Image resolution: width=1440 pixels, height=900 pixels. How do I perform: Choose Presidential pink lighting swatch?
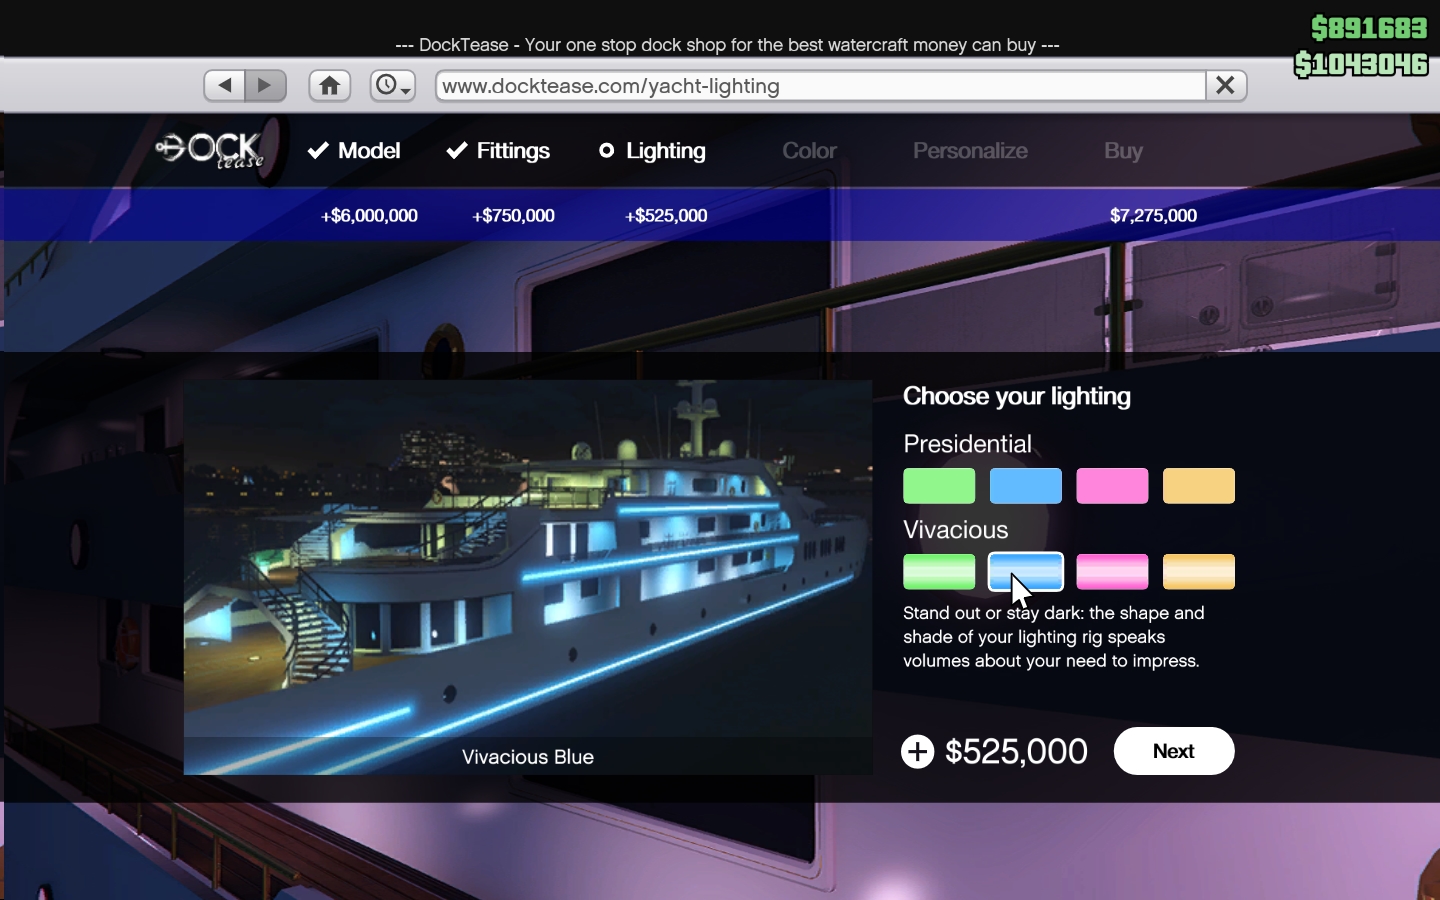point(1112,486)
